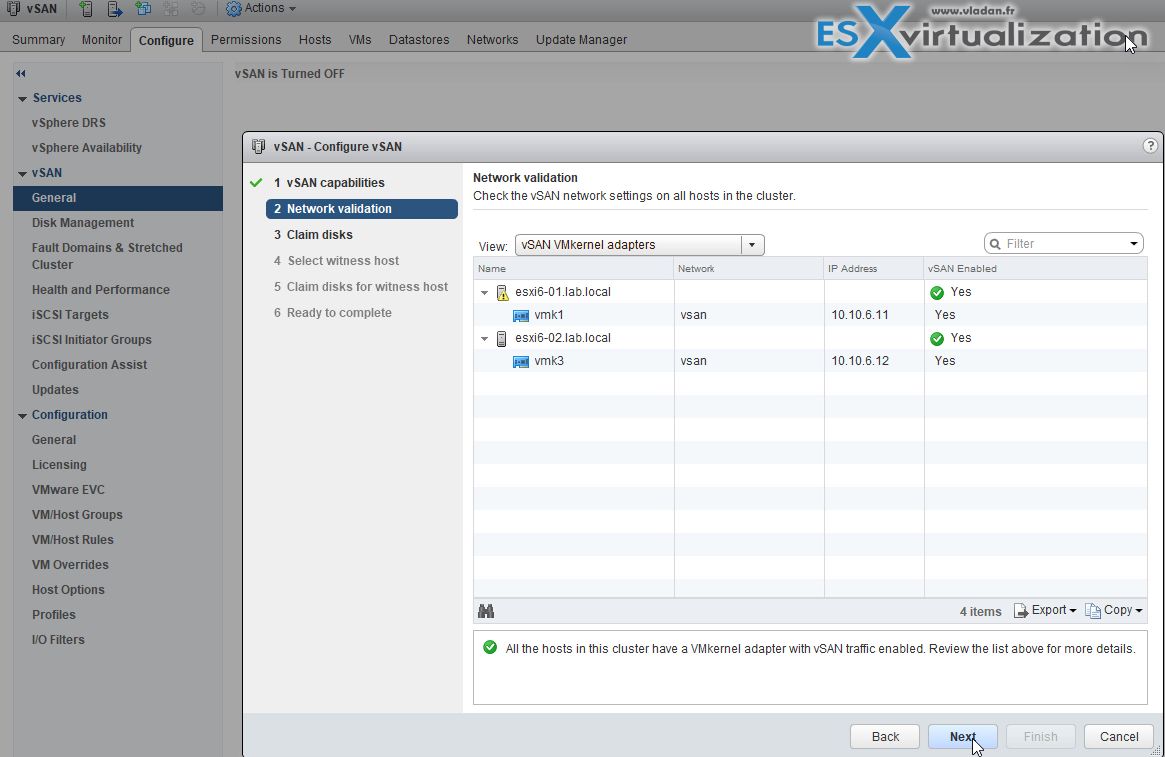Click the Next button
The width and height of the screenshot is (1165, 757).
tap(962, 736)
